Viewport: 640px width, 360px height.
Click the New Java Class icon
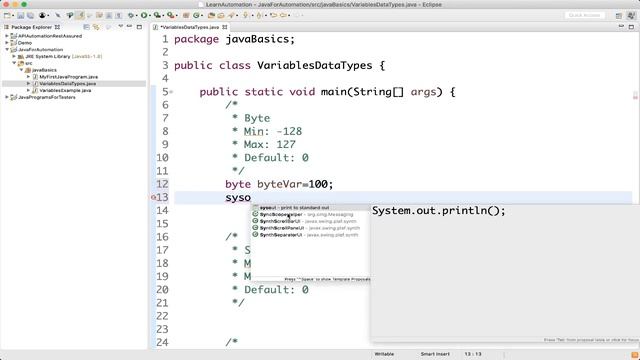pos(196,16)
